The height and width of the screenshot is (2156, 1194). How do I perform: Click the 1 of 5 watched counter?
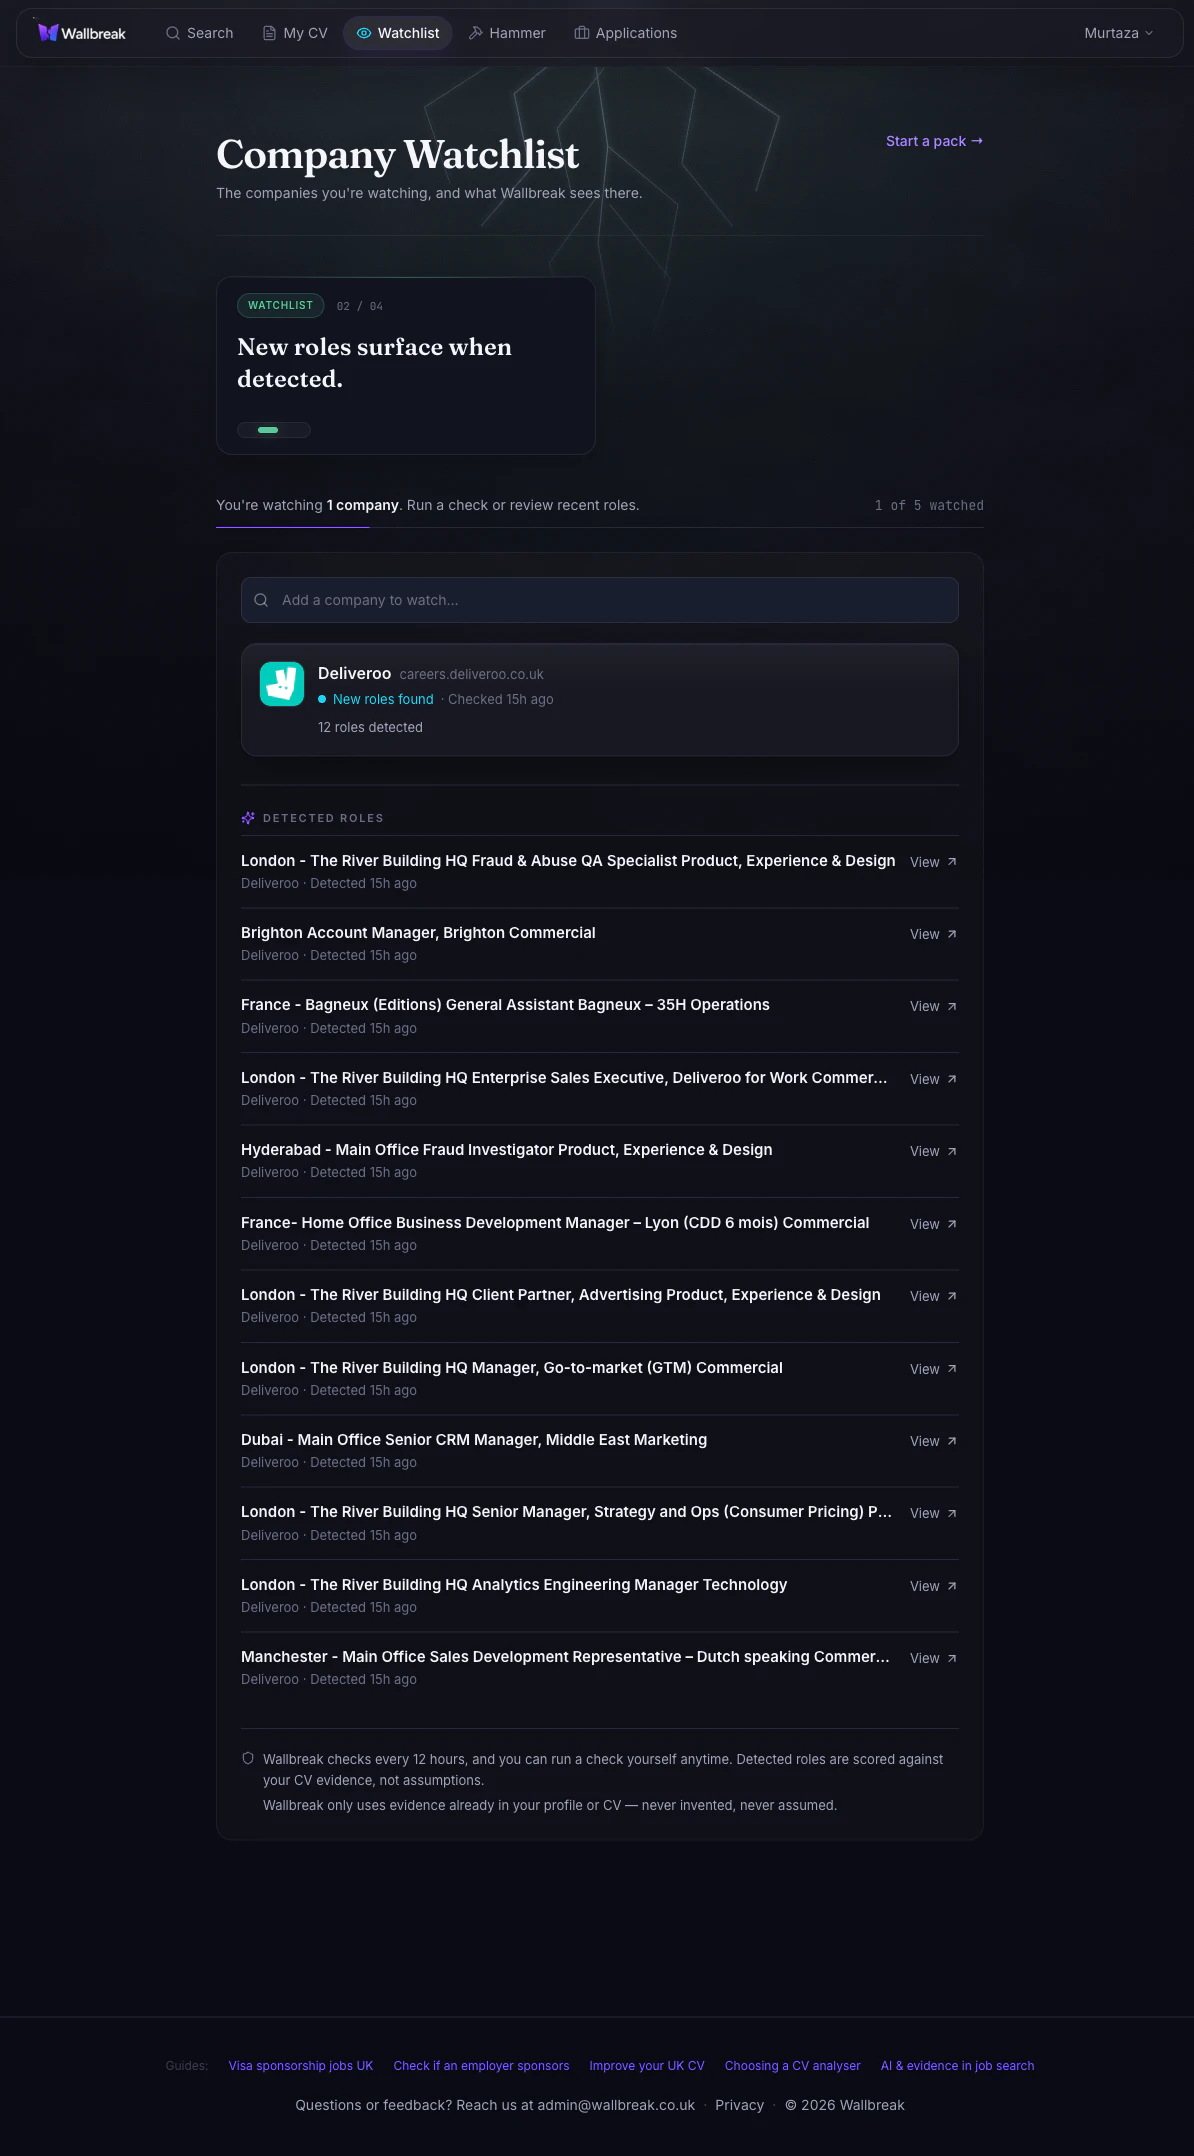point(929,505)
